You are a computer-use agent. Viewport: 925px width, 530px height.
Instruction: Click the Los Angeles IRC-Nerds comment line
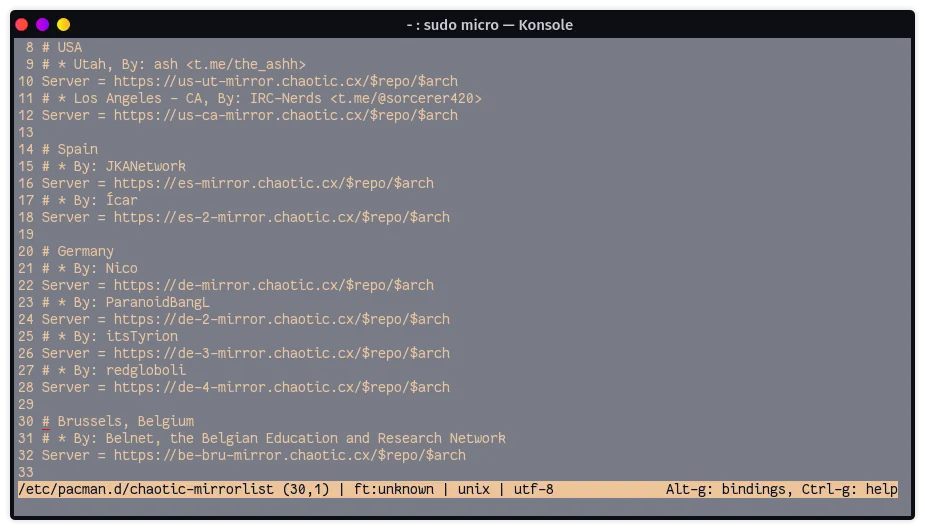(261, 99)
